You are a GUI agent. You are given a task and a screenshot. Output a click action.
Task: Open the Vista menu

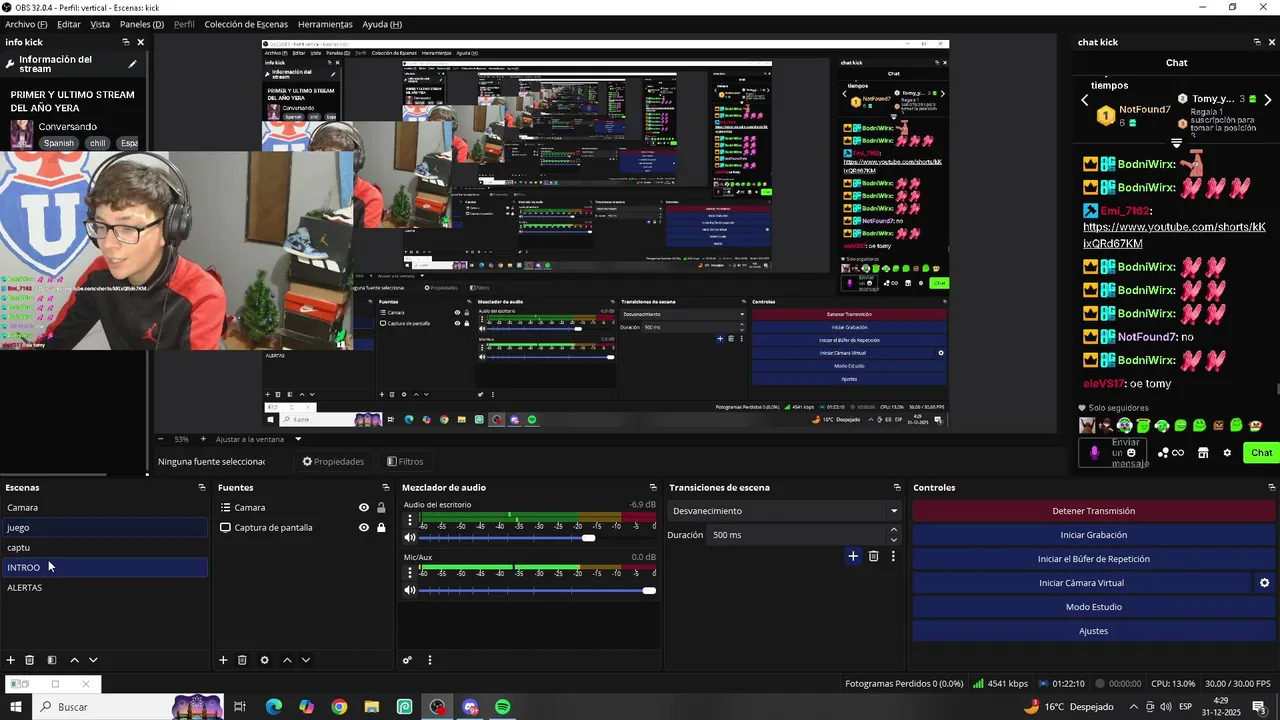(x=100, y=24)
